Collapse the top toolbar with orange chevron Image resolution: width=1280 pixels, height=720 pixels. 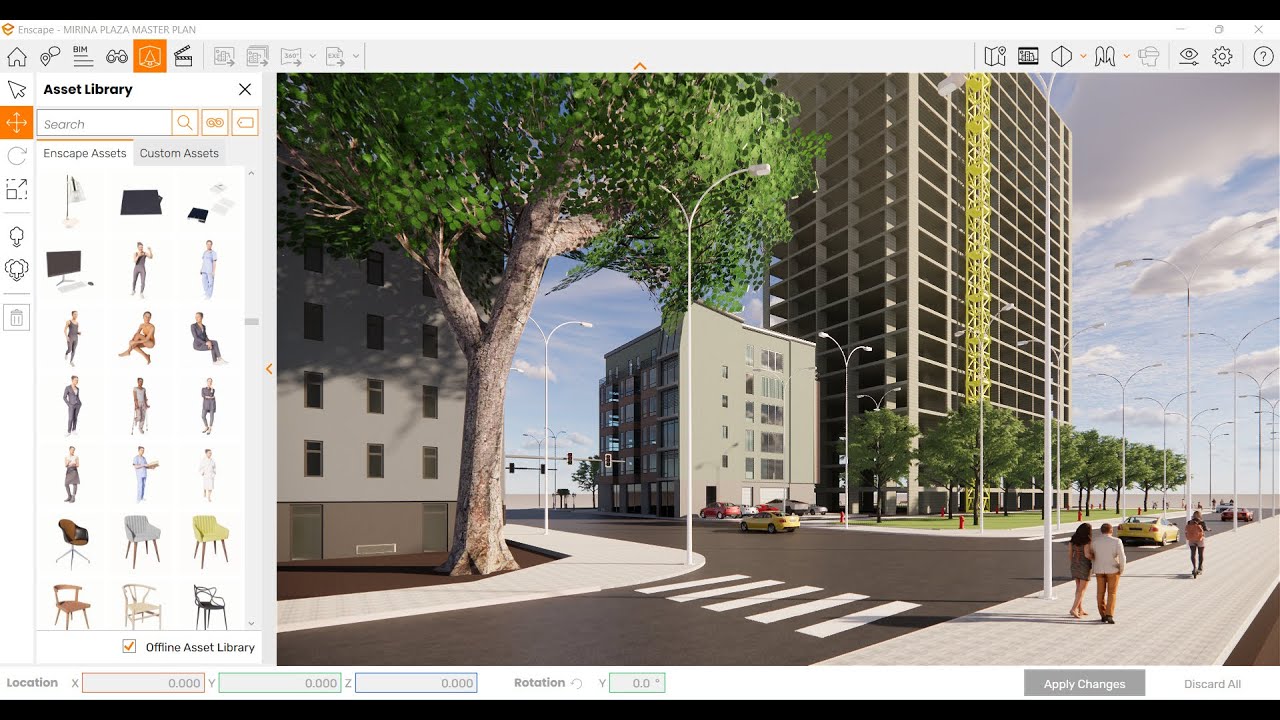point(640,67)
